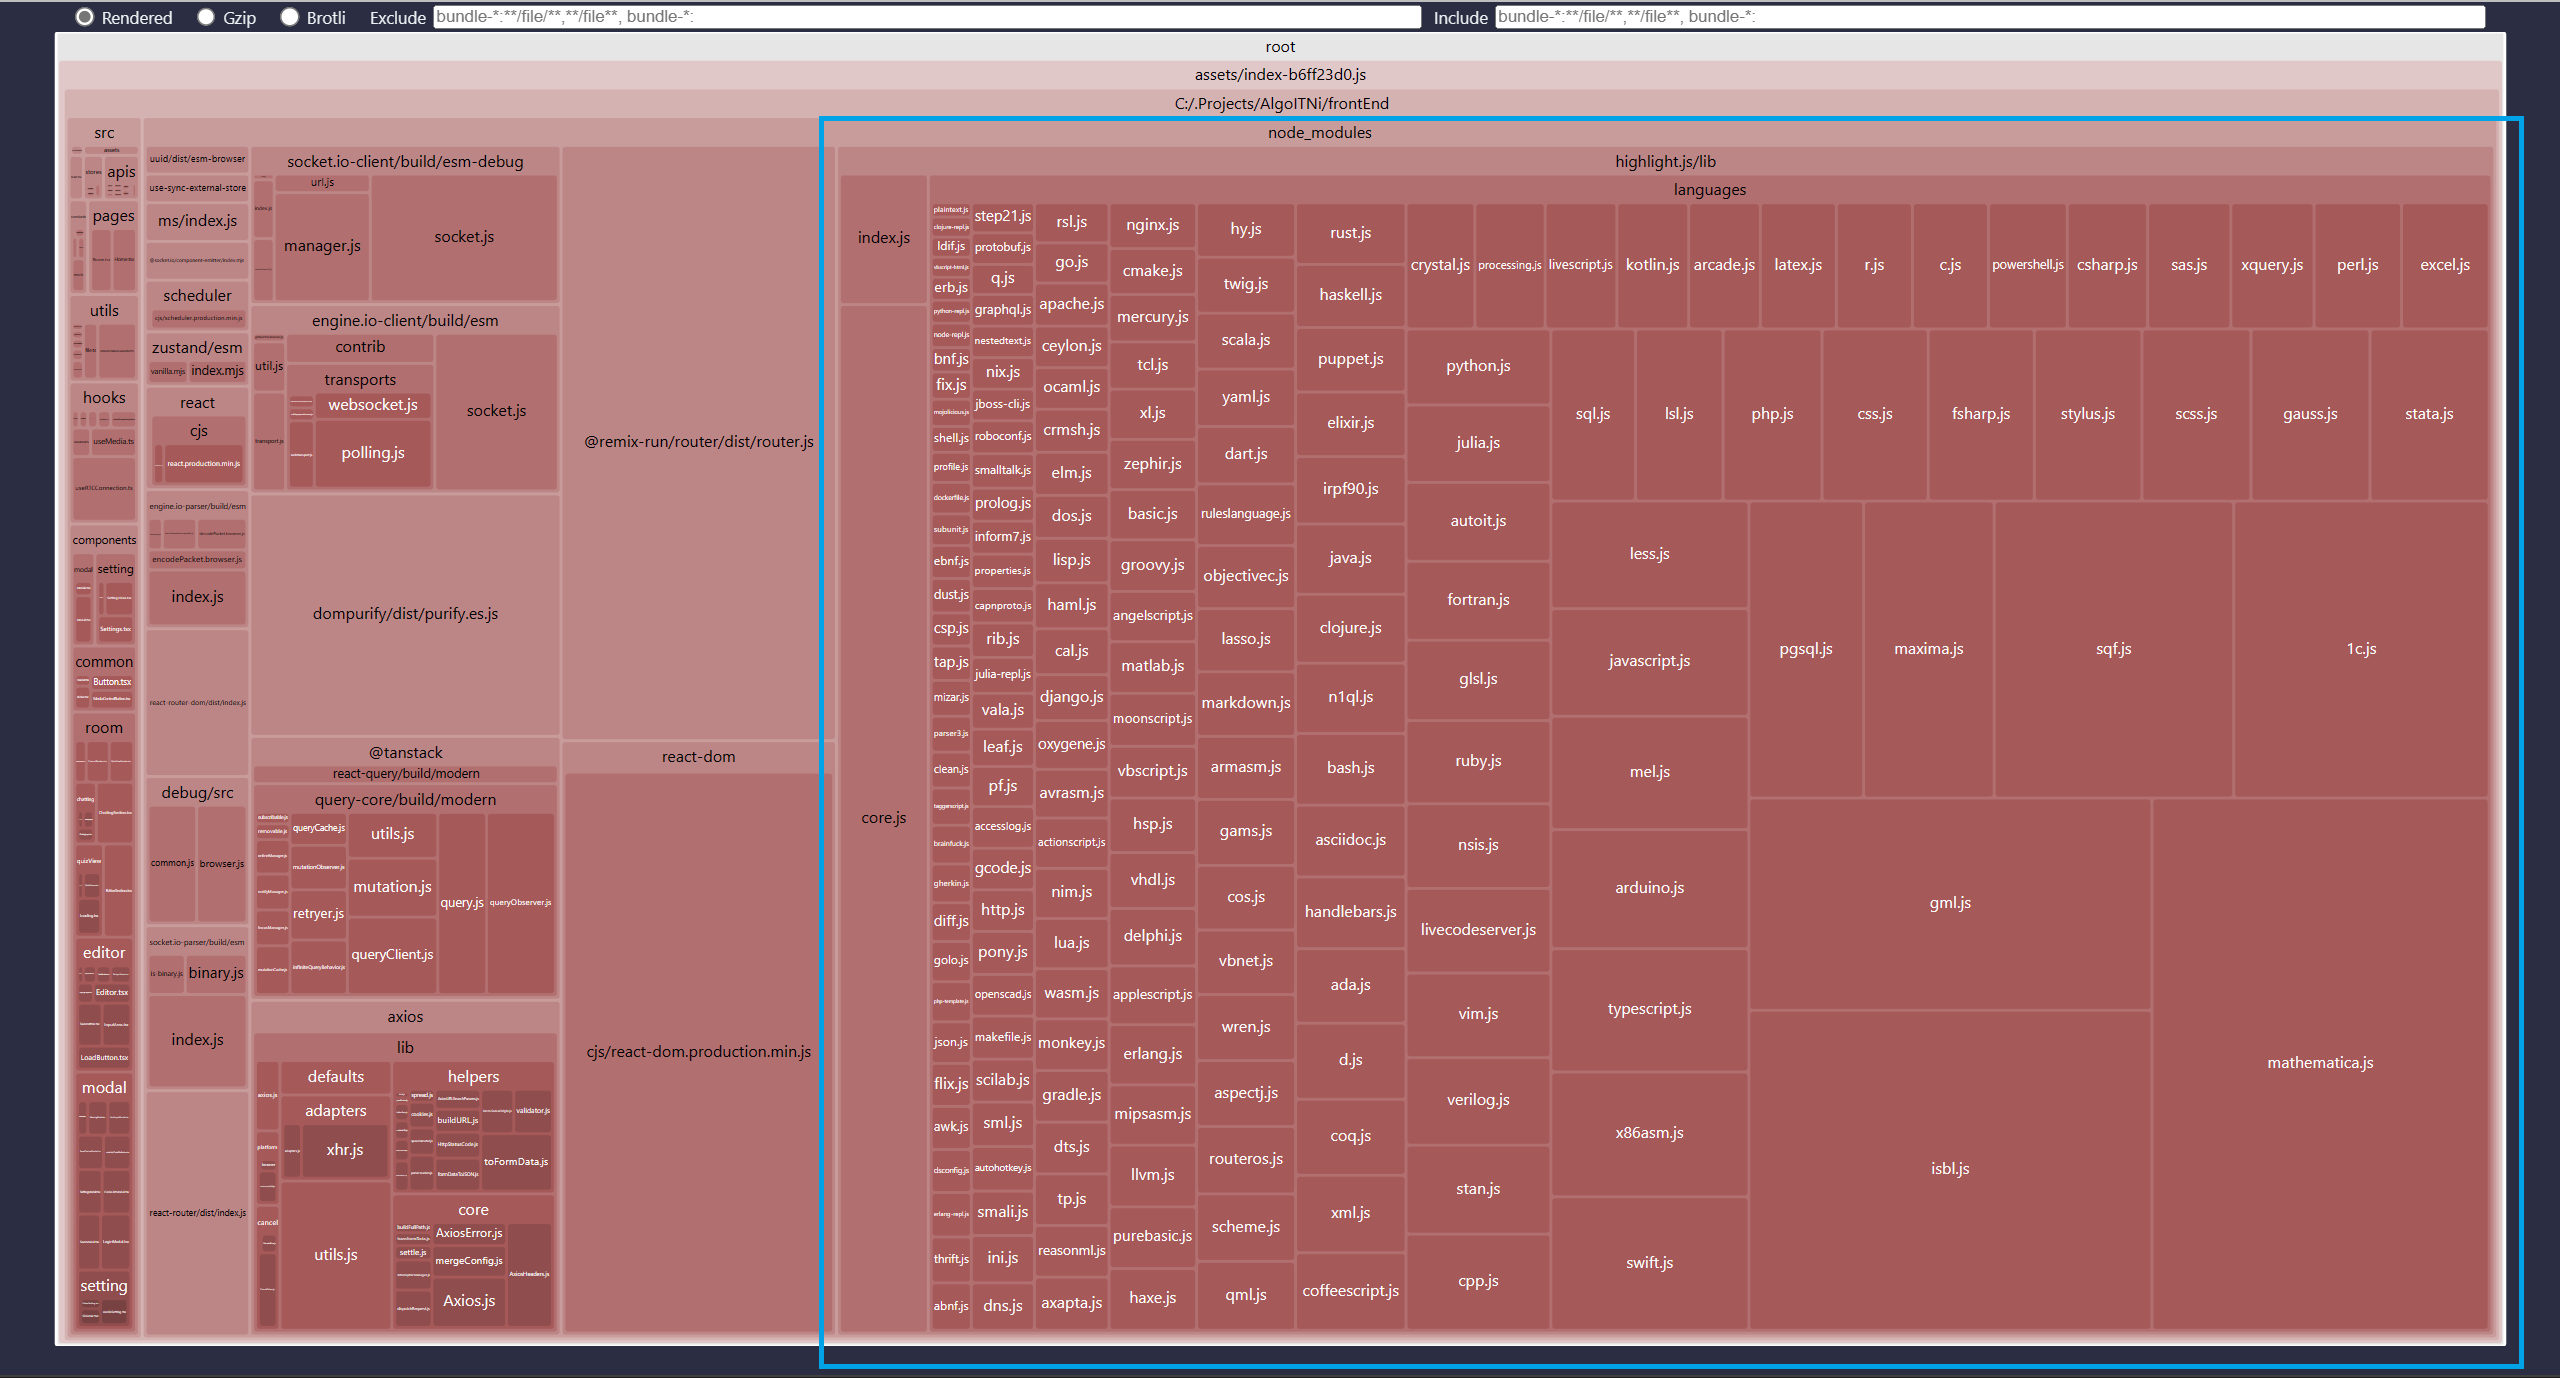This screenshot has width=2560, height=1378.
Task: Select the Rendered size option
Action: tap(85, 17)
